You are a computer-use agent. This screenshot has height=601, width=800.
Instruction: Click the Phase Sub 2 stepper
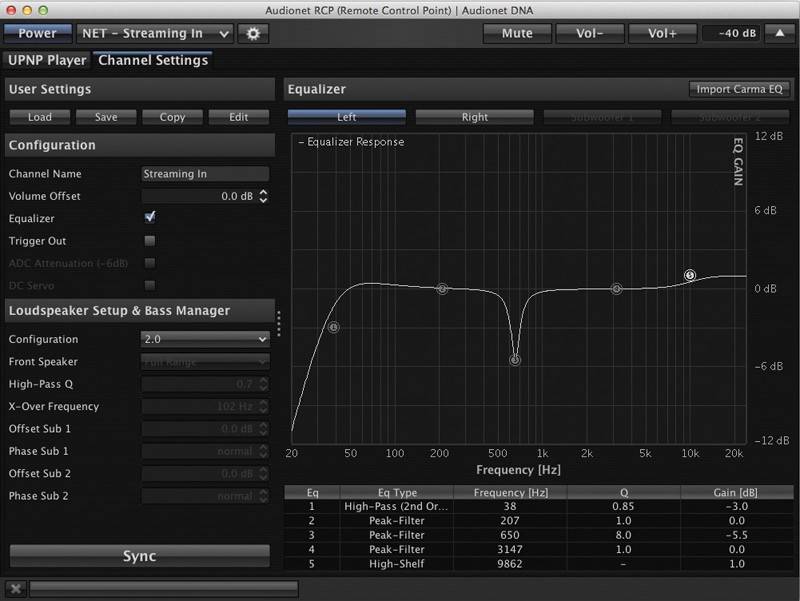tap(263, 496)
